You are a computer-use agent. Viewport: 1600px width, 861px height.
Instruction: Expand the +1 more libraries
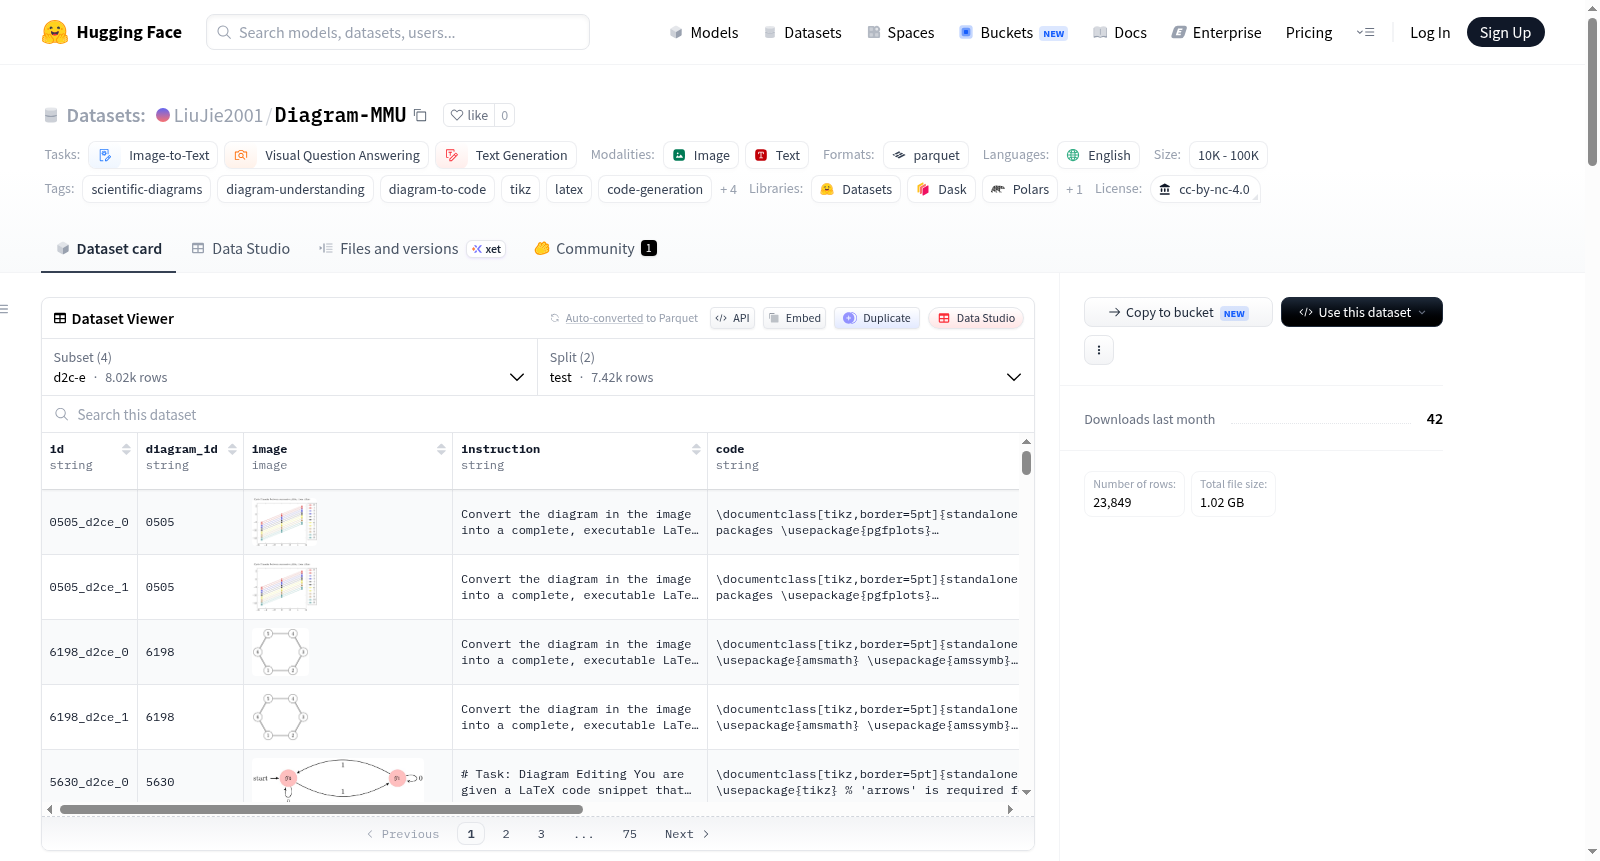tap(1074, 189)
